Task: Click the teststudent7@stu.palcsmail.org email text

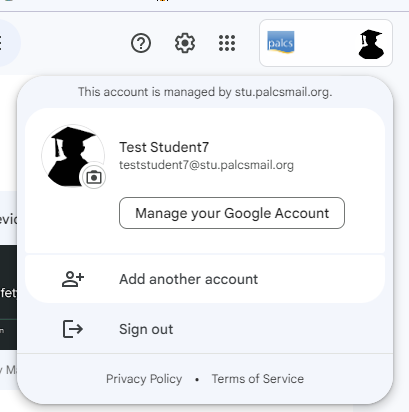Action: tap(206, 165)
